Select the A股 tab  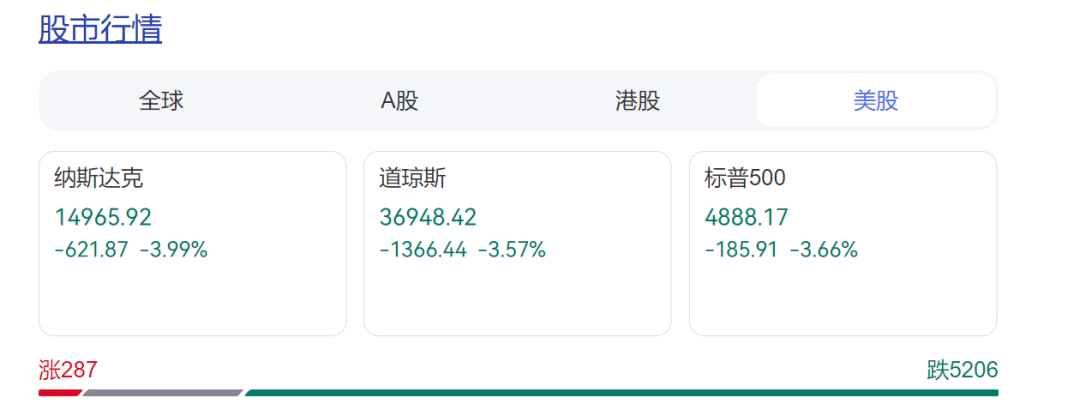coord(399,101)
